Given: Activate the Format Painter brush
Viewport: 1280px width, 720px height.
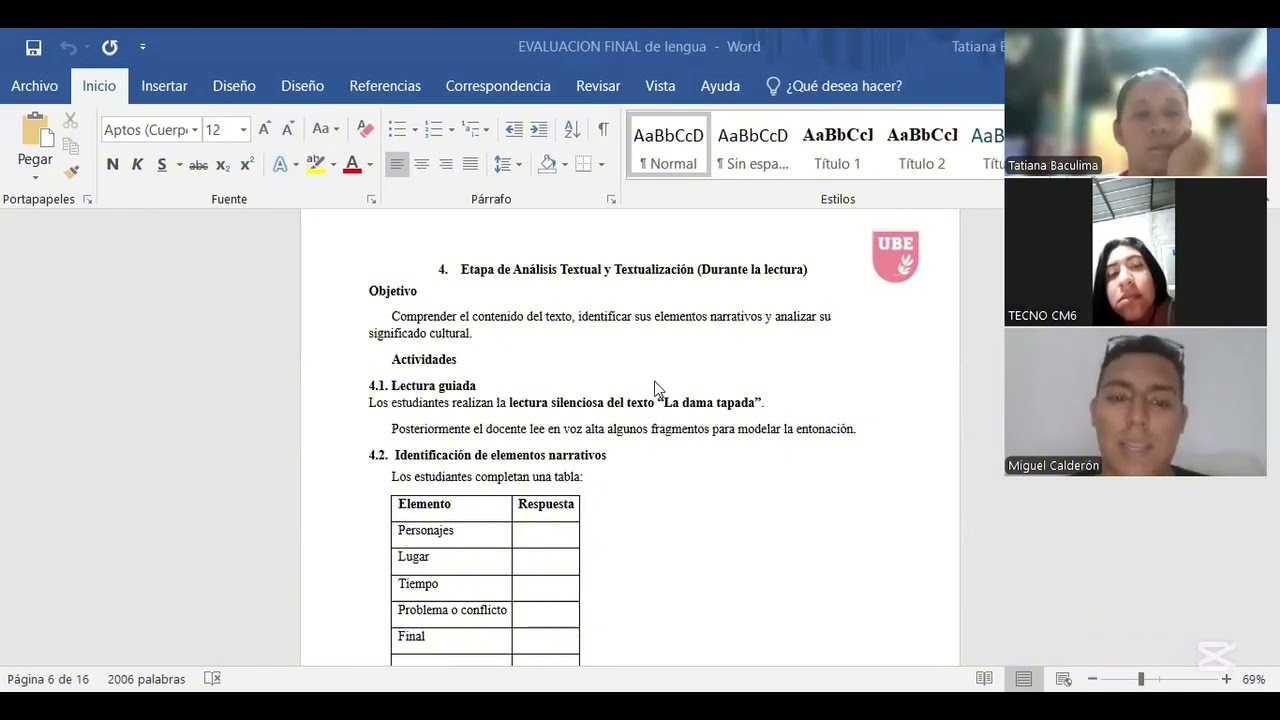Looking at the screenshot, I should tap(70, 171).
